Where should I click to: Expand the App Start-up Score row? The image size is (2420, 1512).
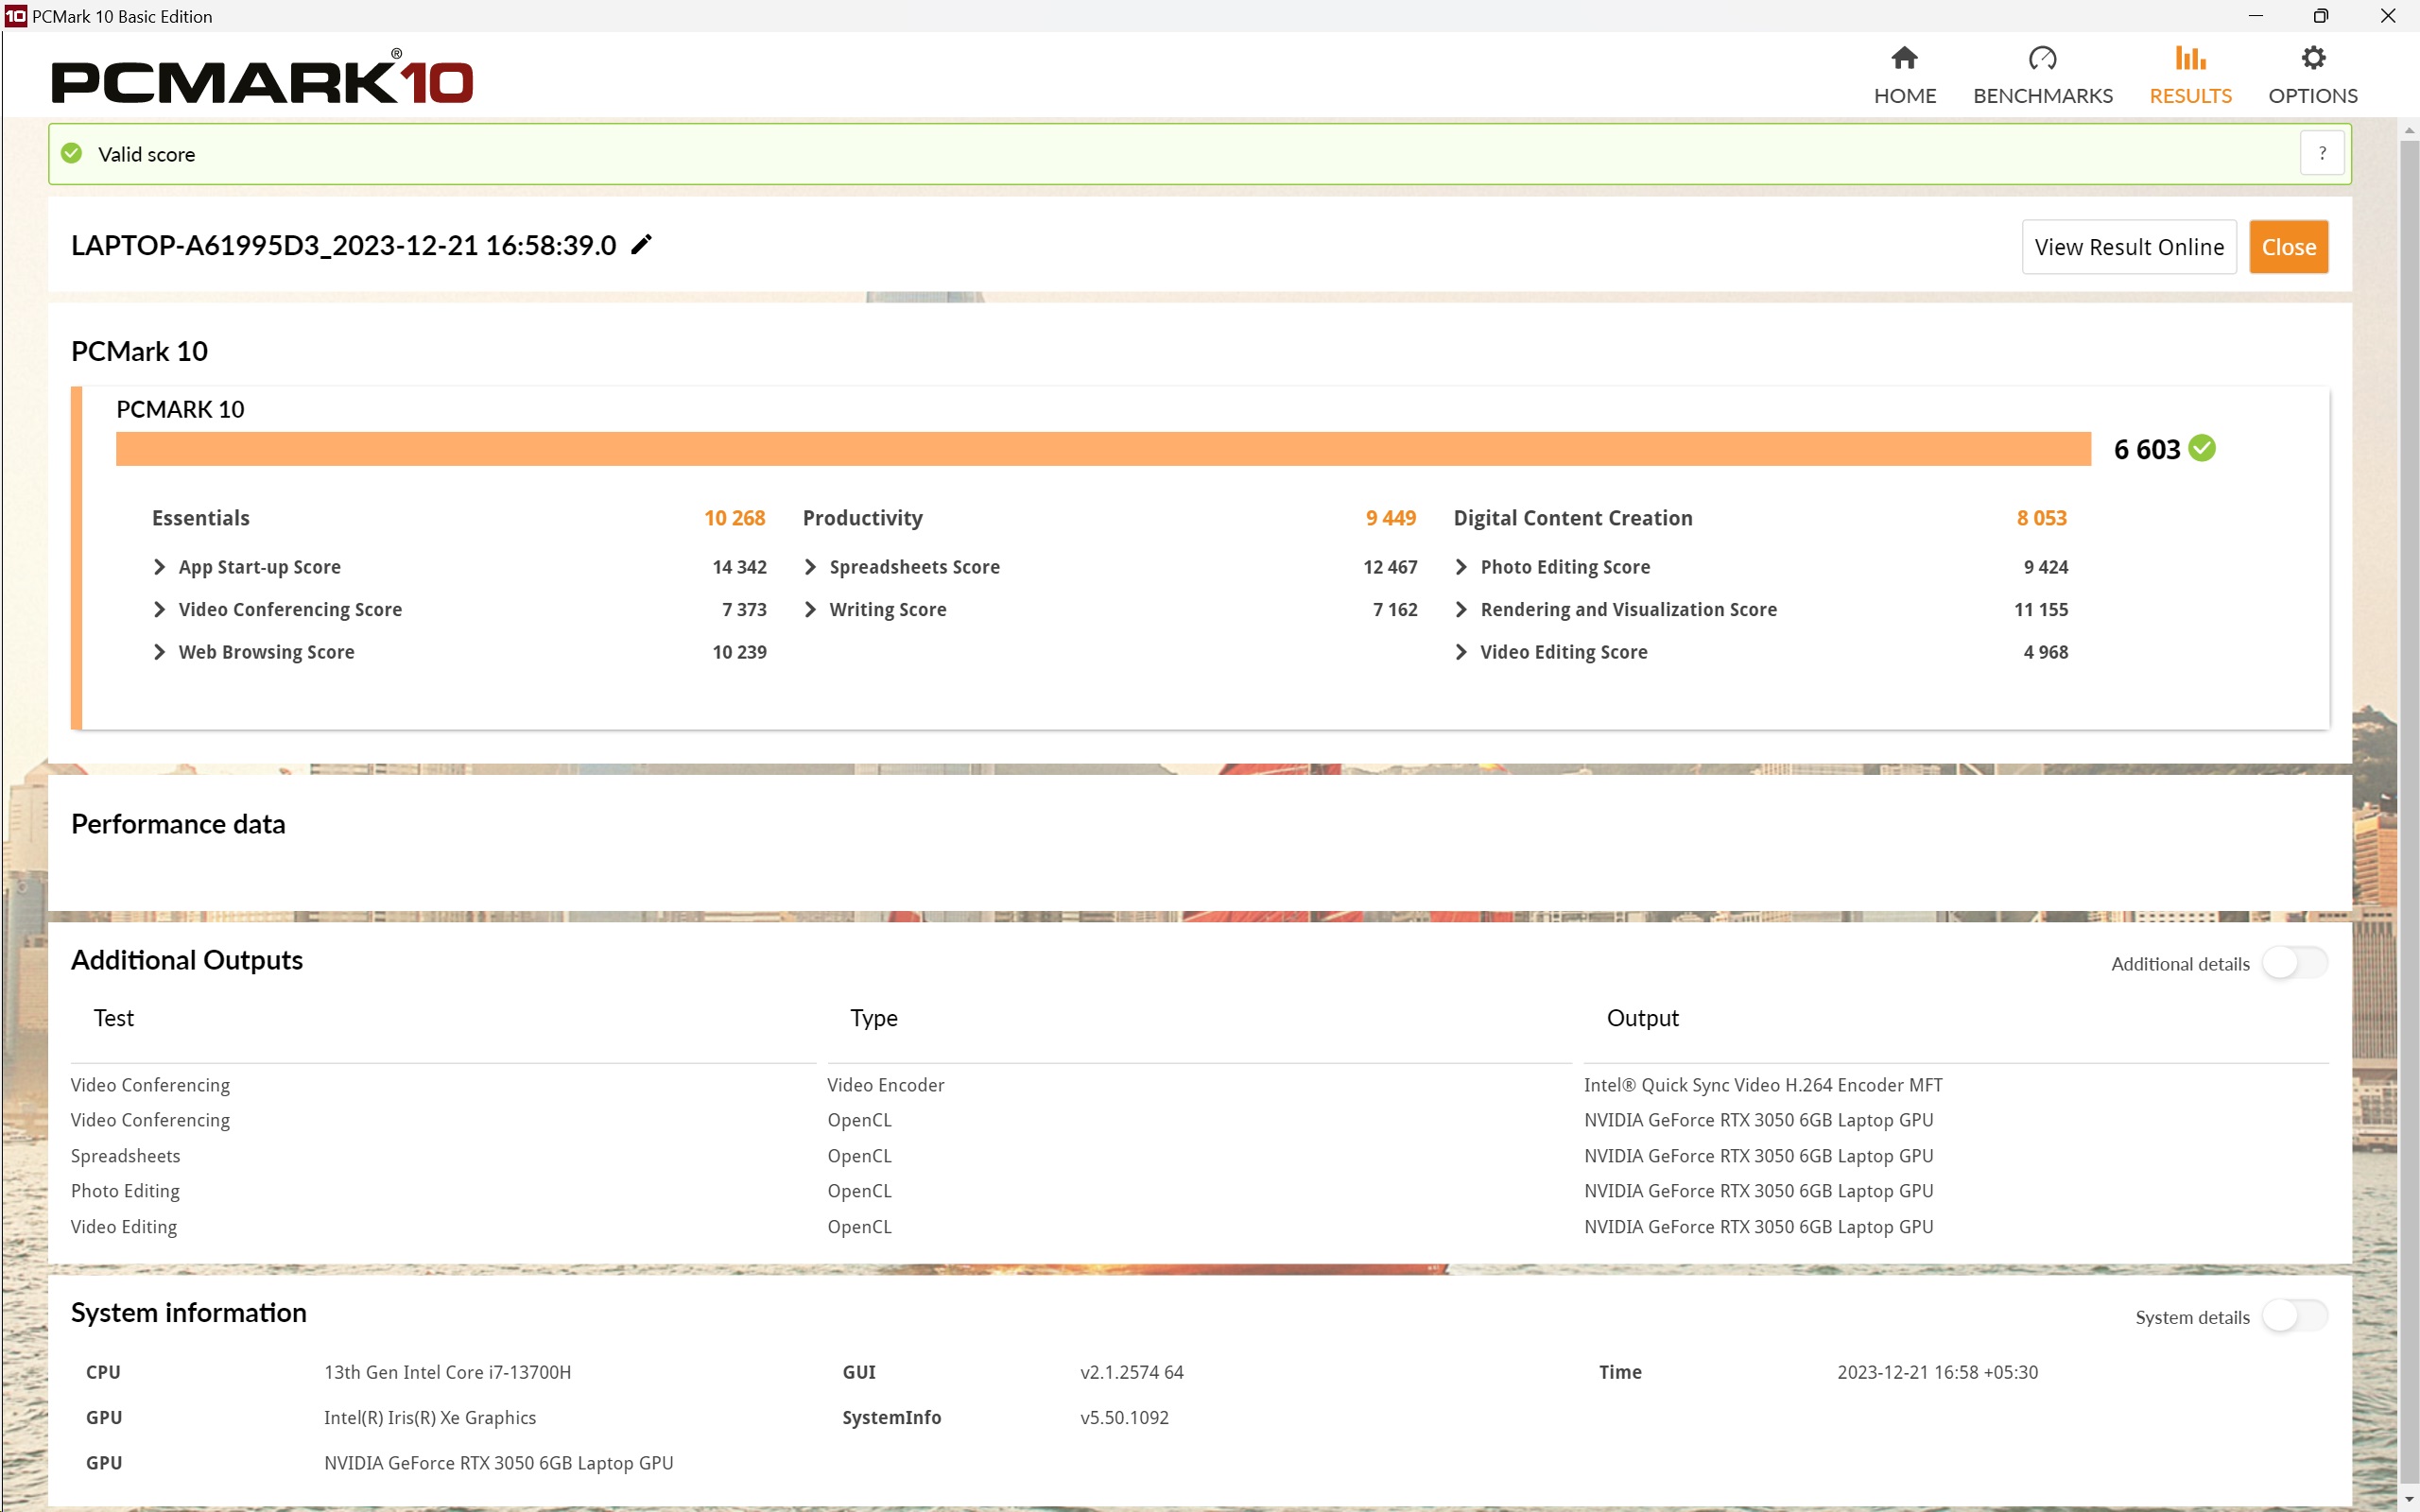159,567
